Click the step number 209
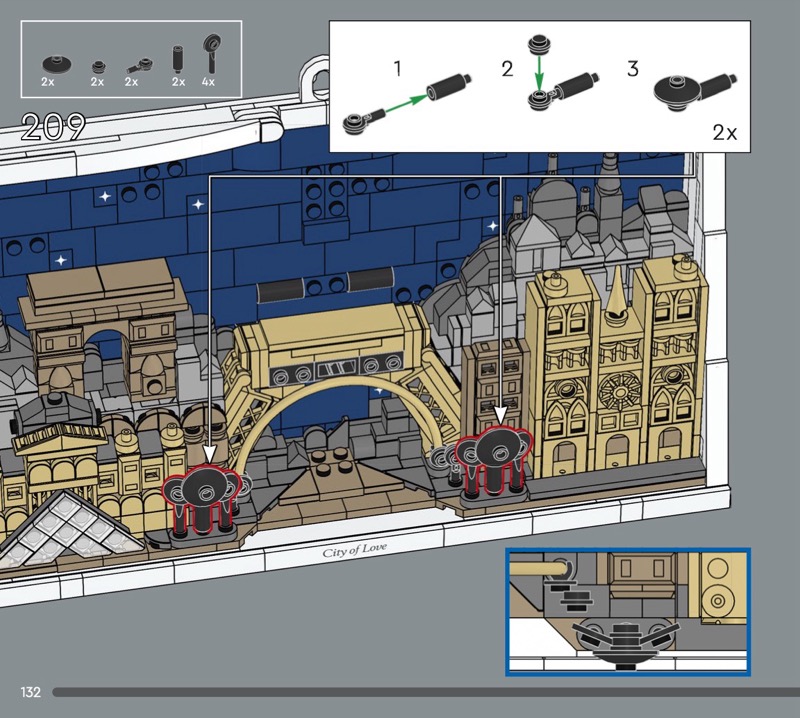Viewport: 800px width, 718px height. tap(53, 127)
